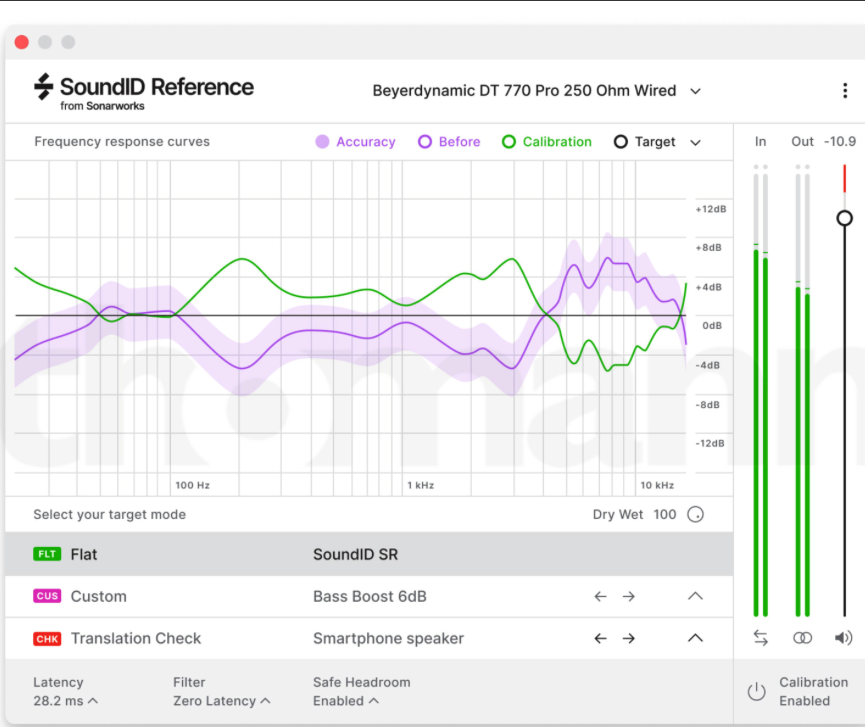Toggle the Calibration curve display
This screenshot has height=727, width=865.
(x=547, y=142)
